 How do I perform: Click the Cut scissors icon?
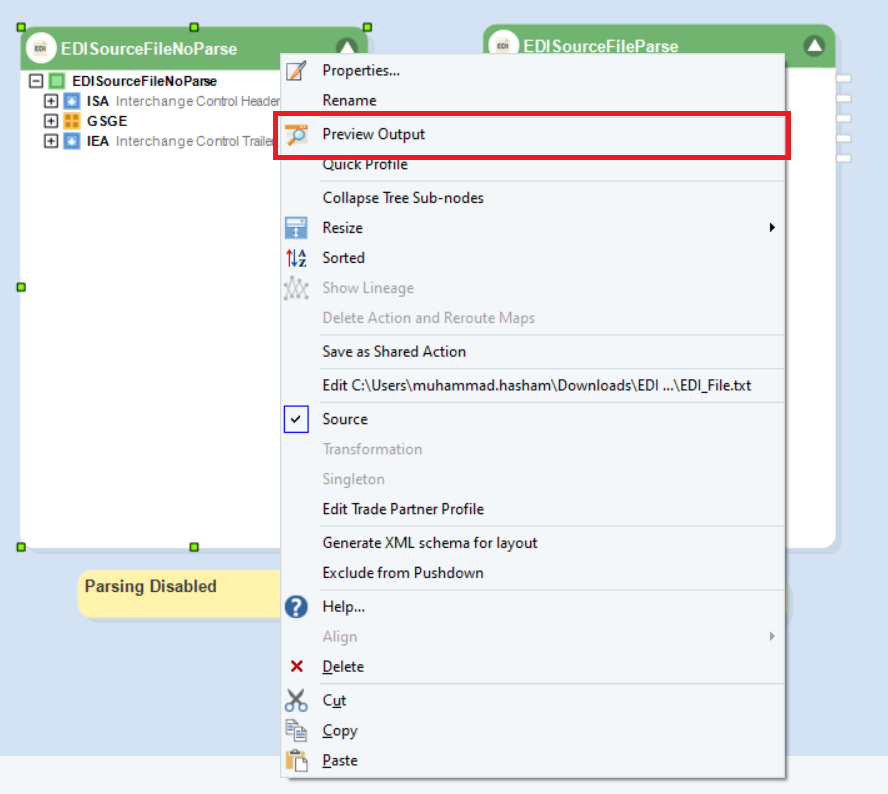[296, 701]
